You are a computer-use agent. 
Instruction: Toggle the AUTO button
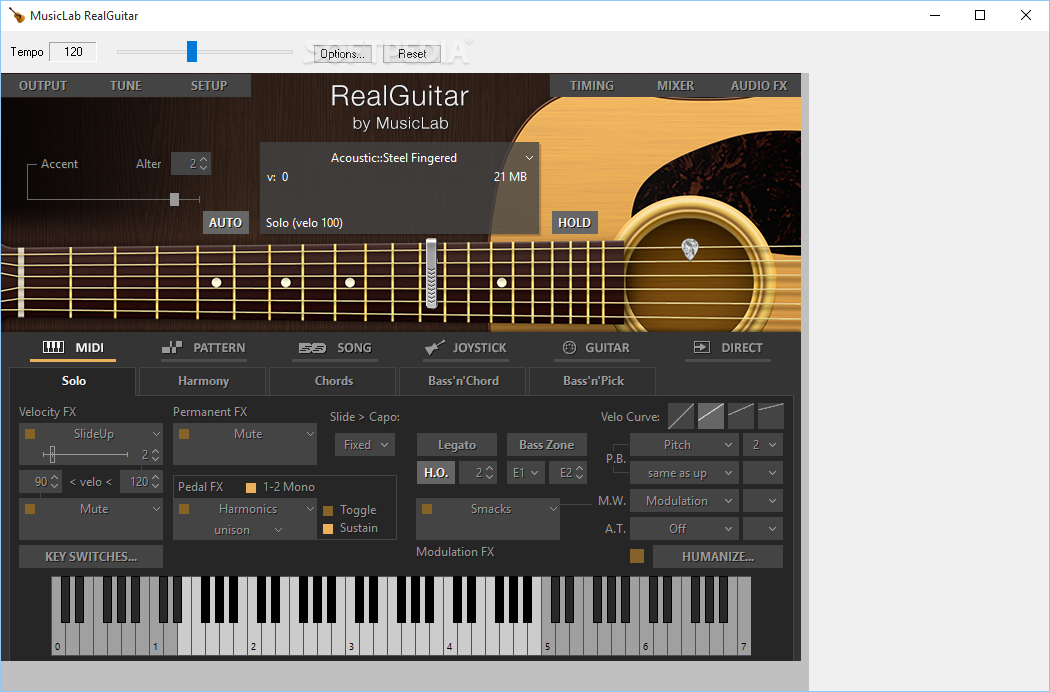click(x=226, y=222)
